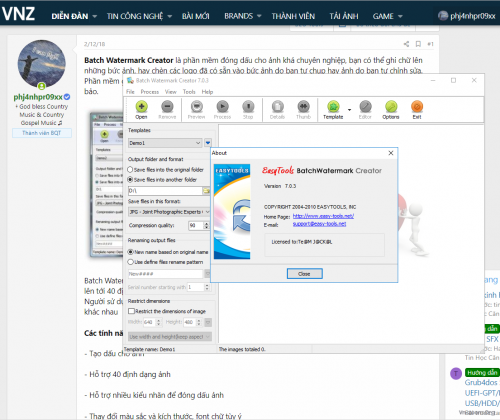Expand the Demo1 templates dropdown
This screenshot has height=420, width=500.
165,143
